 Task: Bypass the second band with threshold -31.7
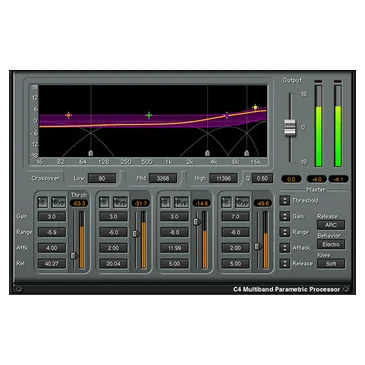point(120,202)
